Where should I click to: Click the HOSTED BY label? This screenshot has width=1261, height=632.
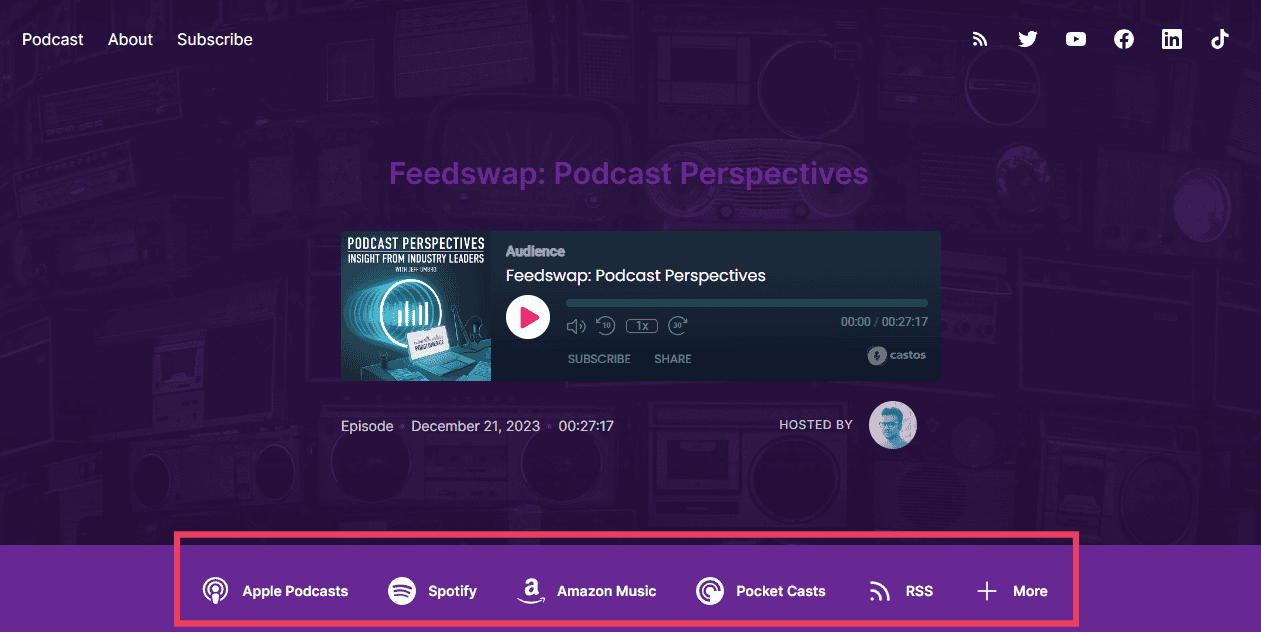816,425
